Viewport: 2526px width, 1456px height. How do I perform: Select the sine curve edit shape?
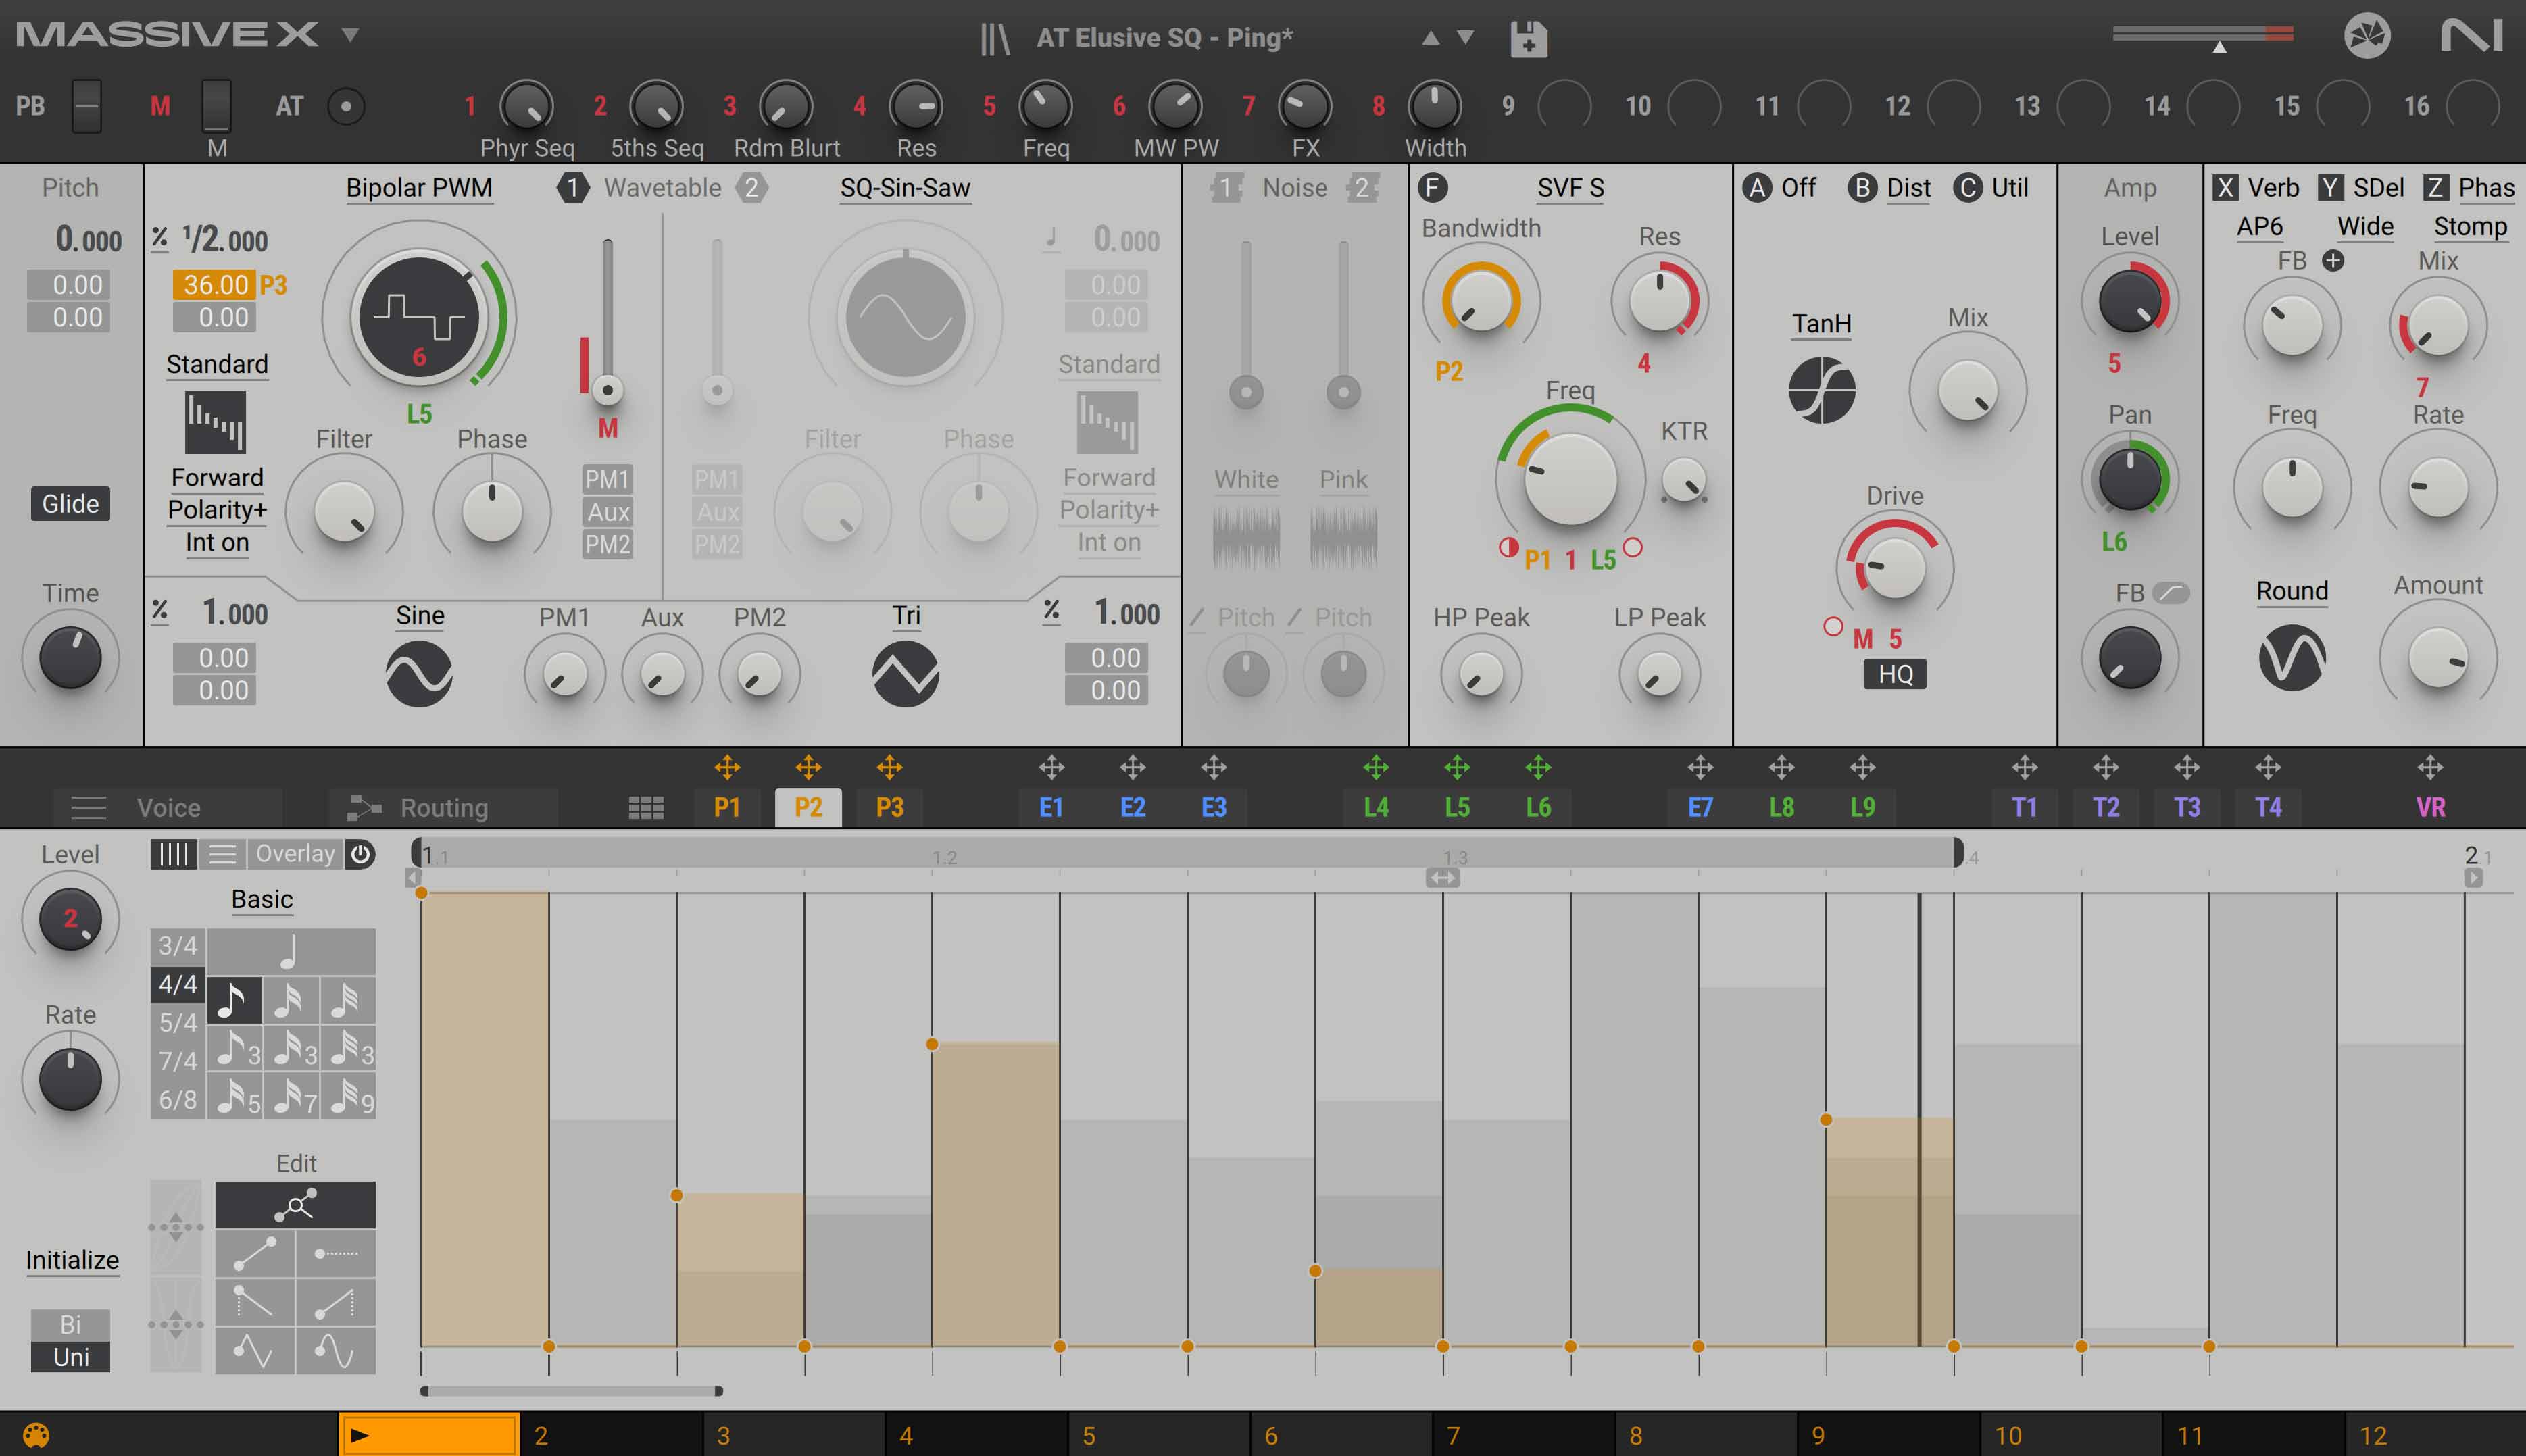[x=335, y=1351]
